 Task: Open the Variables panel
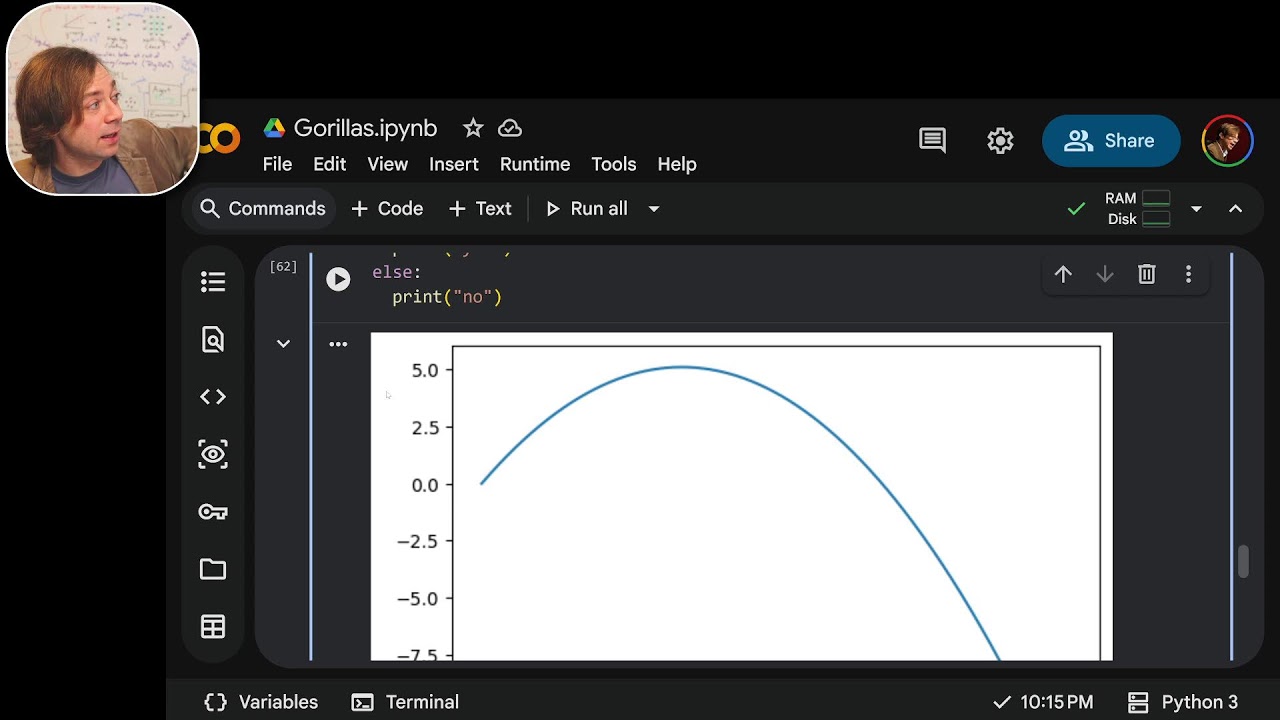pos(260,702)
